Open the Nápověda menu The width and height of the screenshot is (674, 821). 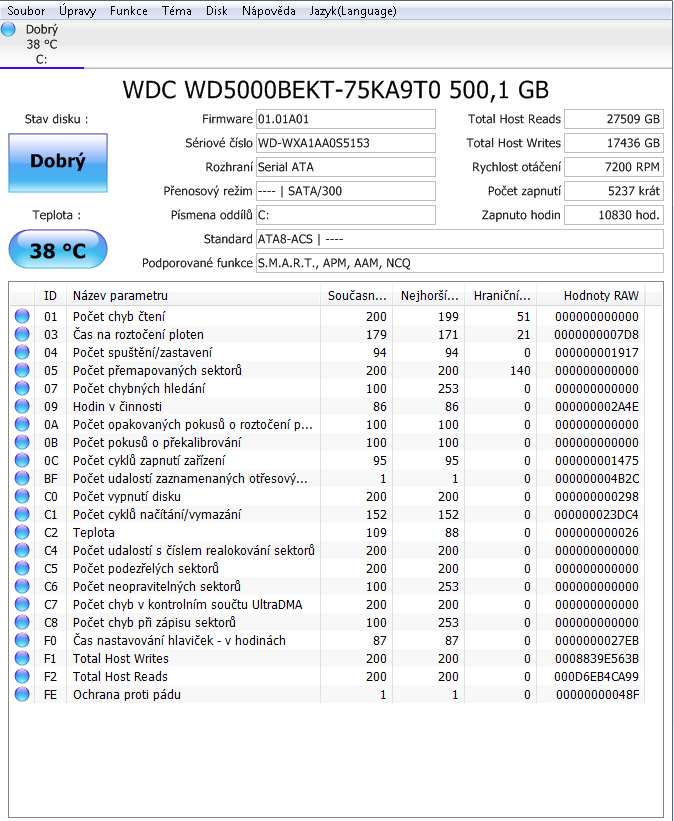(x=268, y=10)
